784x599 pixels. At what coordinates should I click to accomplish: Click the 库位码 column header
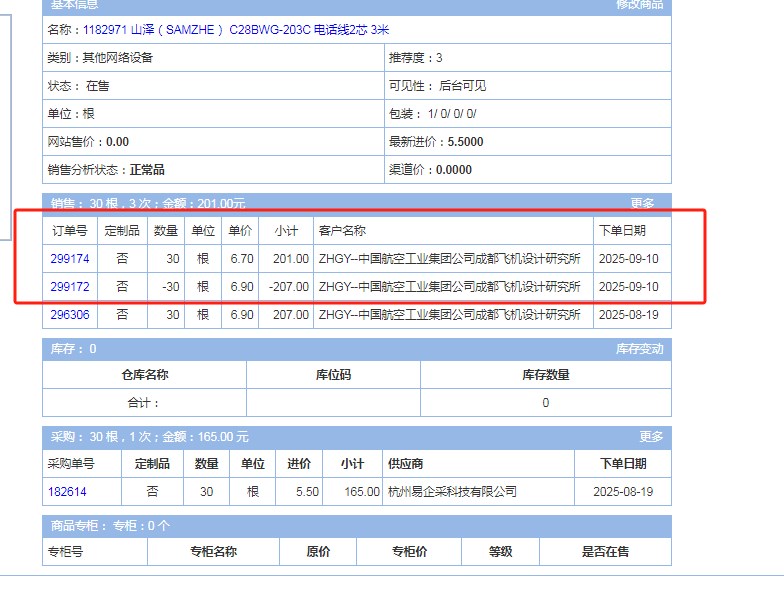coord(333,375)
